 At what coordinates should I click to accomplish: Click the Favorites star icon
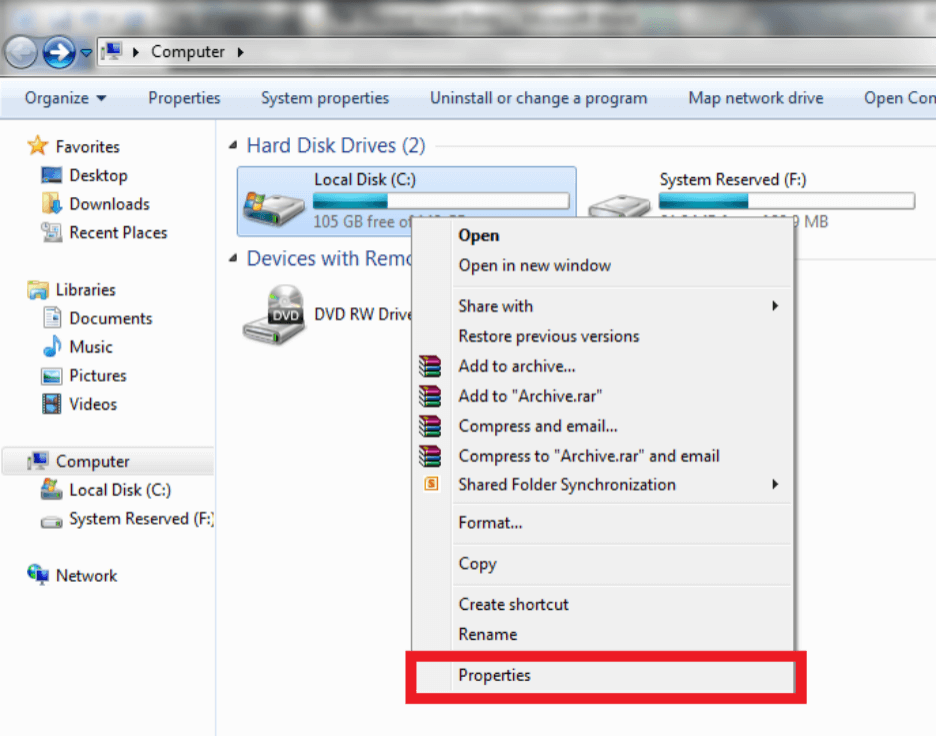tap(38, 146)
